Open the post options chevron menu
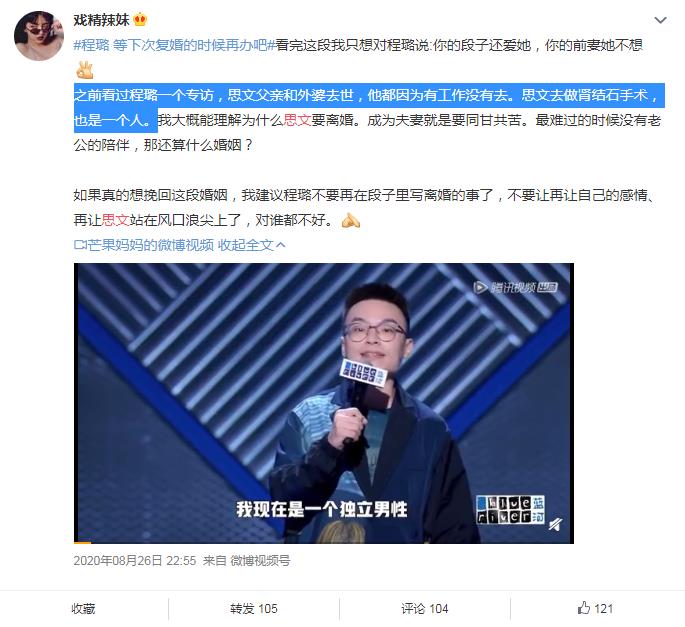 click(x=660, y=20)
